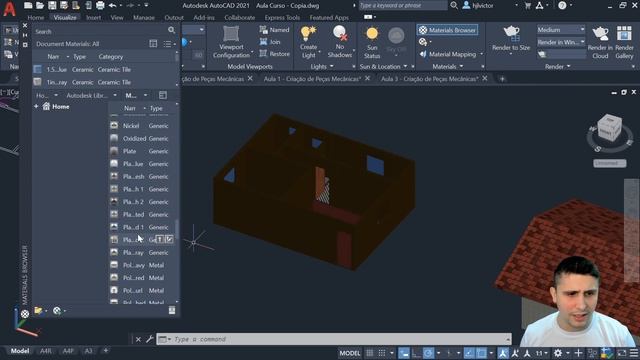Click the keyword search field in title bar
Viewport: 640px width, 360px height.
pyautogui.click(x=403, y=5)
